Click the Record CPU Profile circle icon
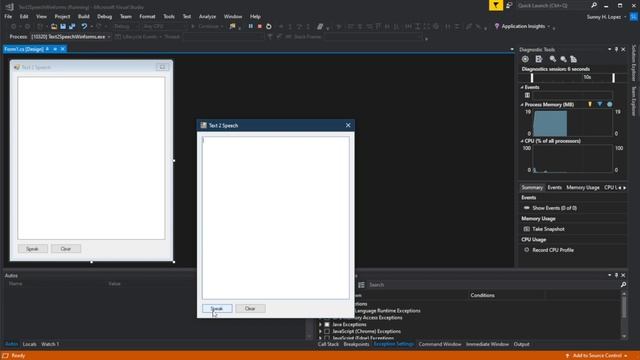The width and height of the screenshot is (640, 360). [527, 250]
